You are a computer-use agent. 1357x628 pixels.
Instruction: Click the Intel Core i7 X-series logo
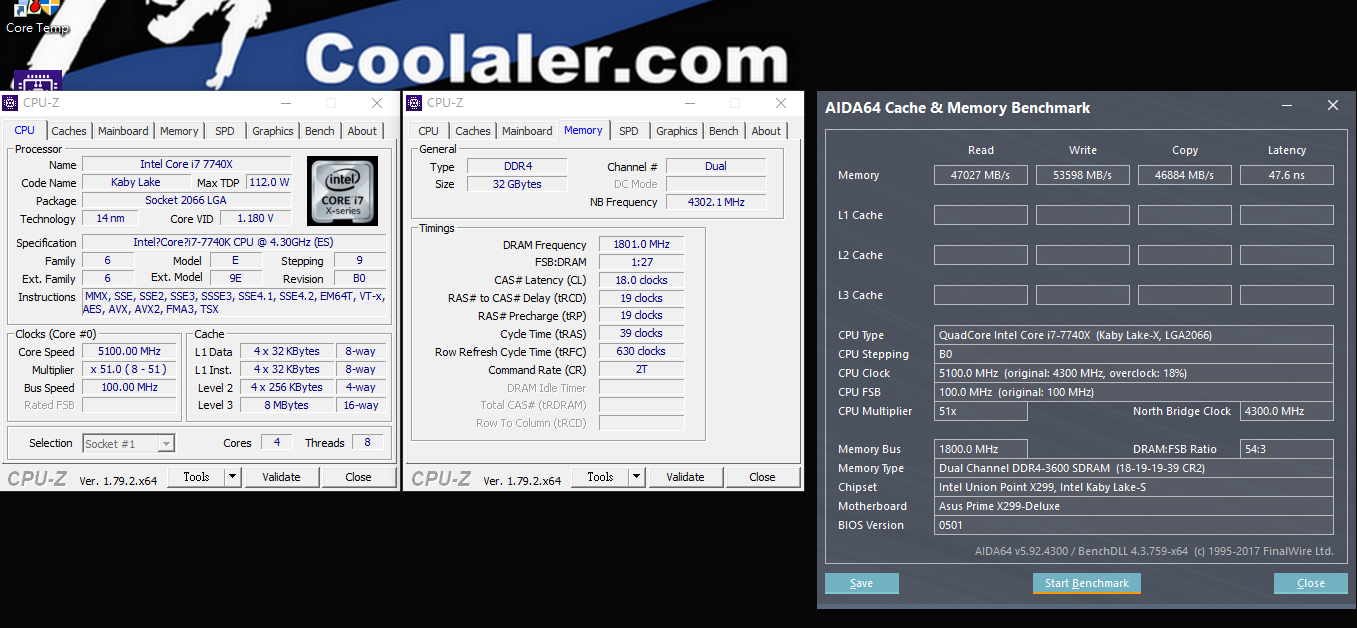pyautogui.click(x=342, y=190)
